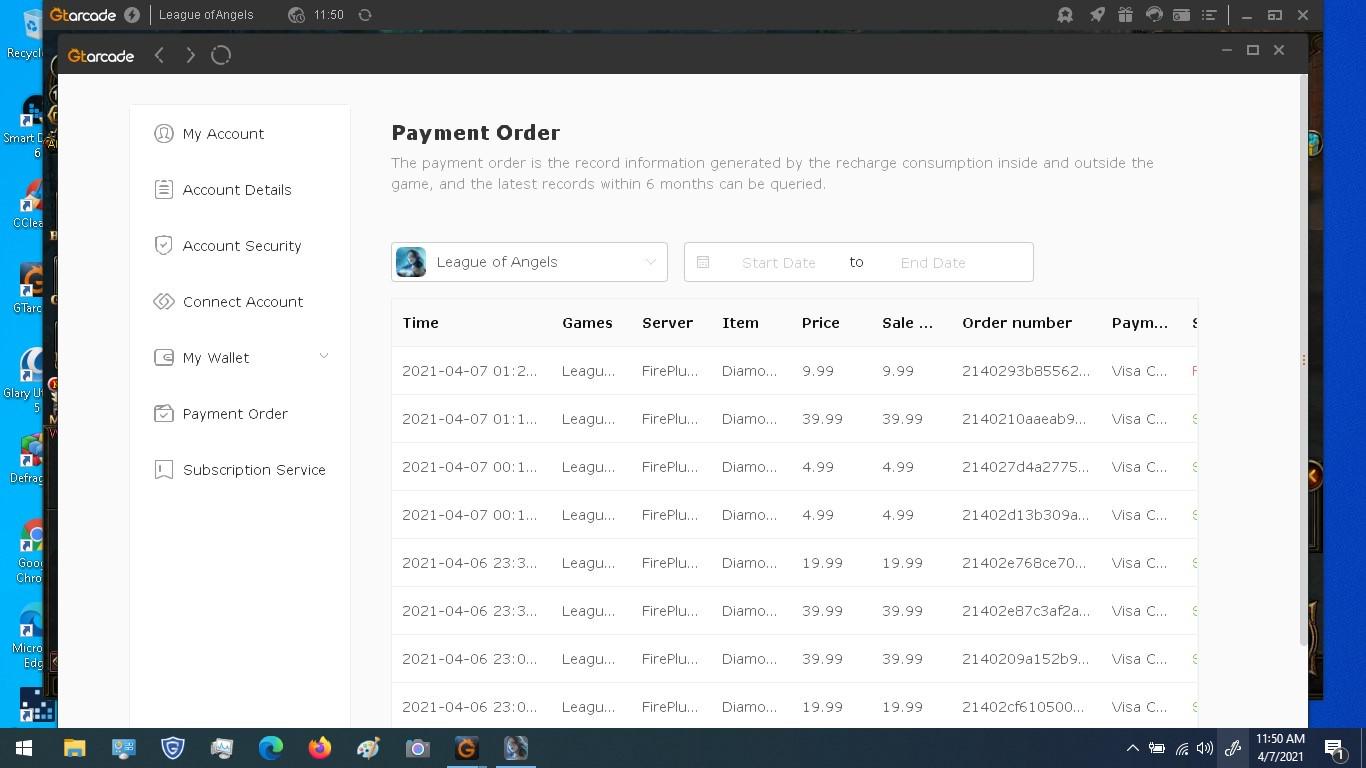Select order number 21402e768ce70...
This screenshot has width=1366, height=768.
pyautogui.click(x=1024, y=563)
